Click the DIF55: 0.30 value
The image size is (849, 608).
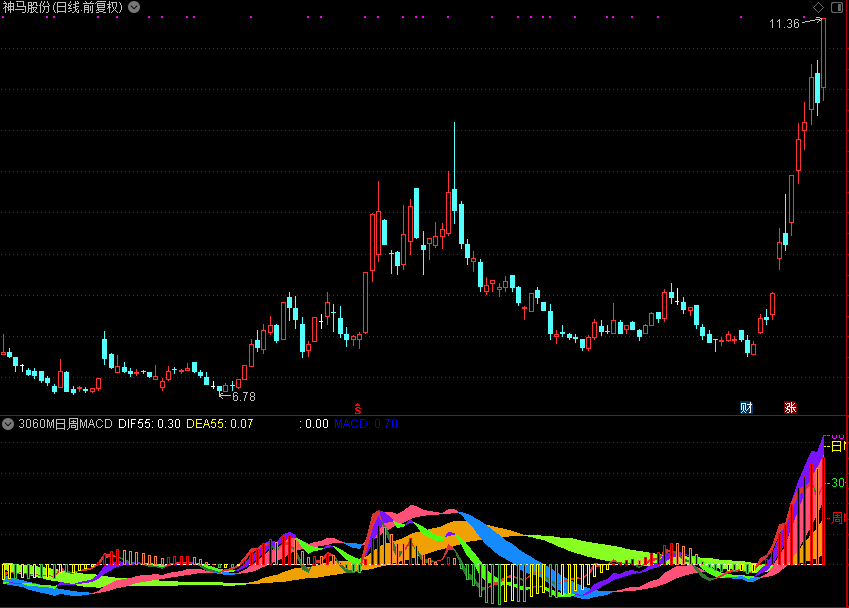[x=149, y=424]
